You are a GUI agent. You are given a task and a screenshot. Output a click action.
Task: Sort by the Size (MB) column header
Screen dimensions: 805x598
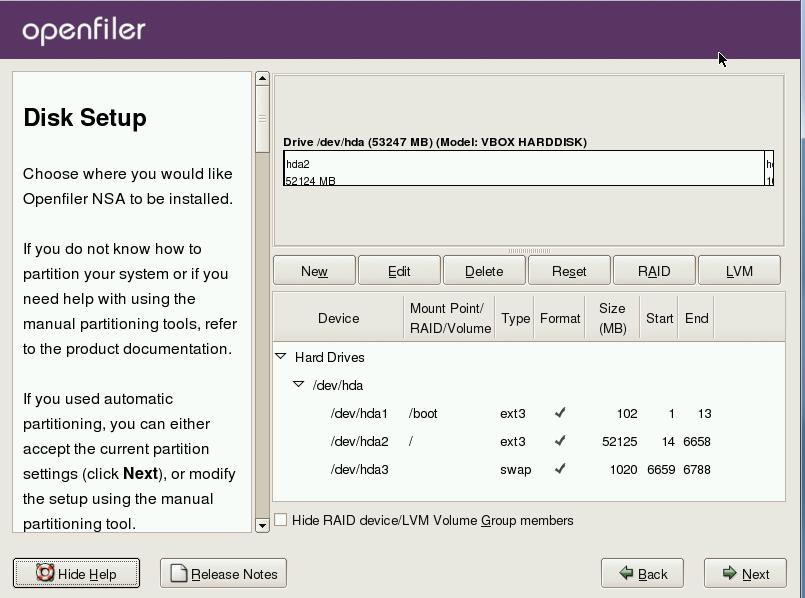[x=611, y=318]
